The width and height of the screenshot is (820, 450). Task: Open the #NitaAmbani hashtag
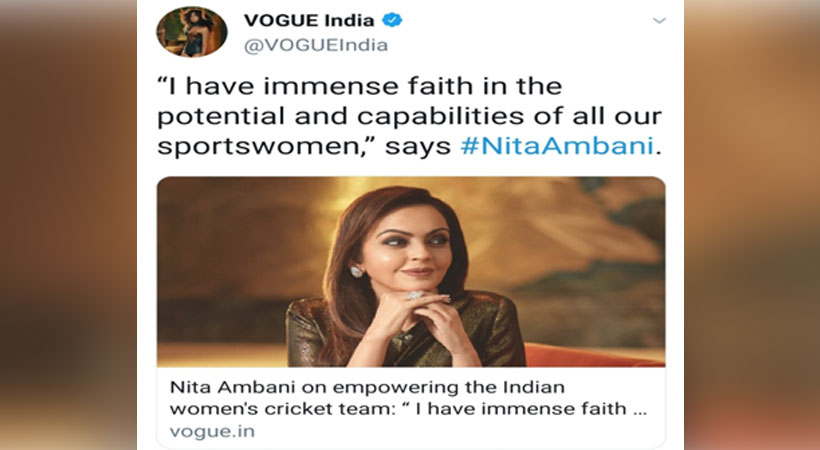point(557,146)
